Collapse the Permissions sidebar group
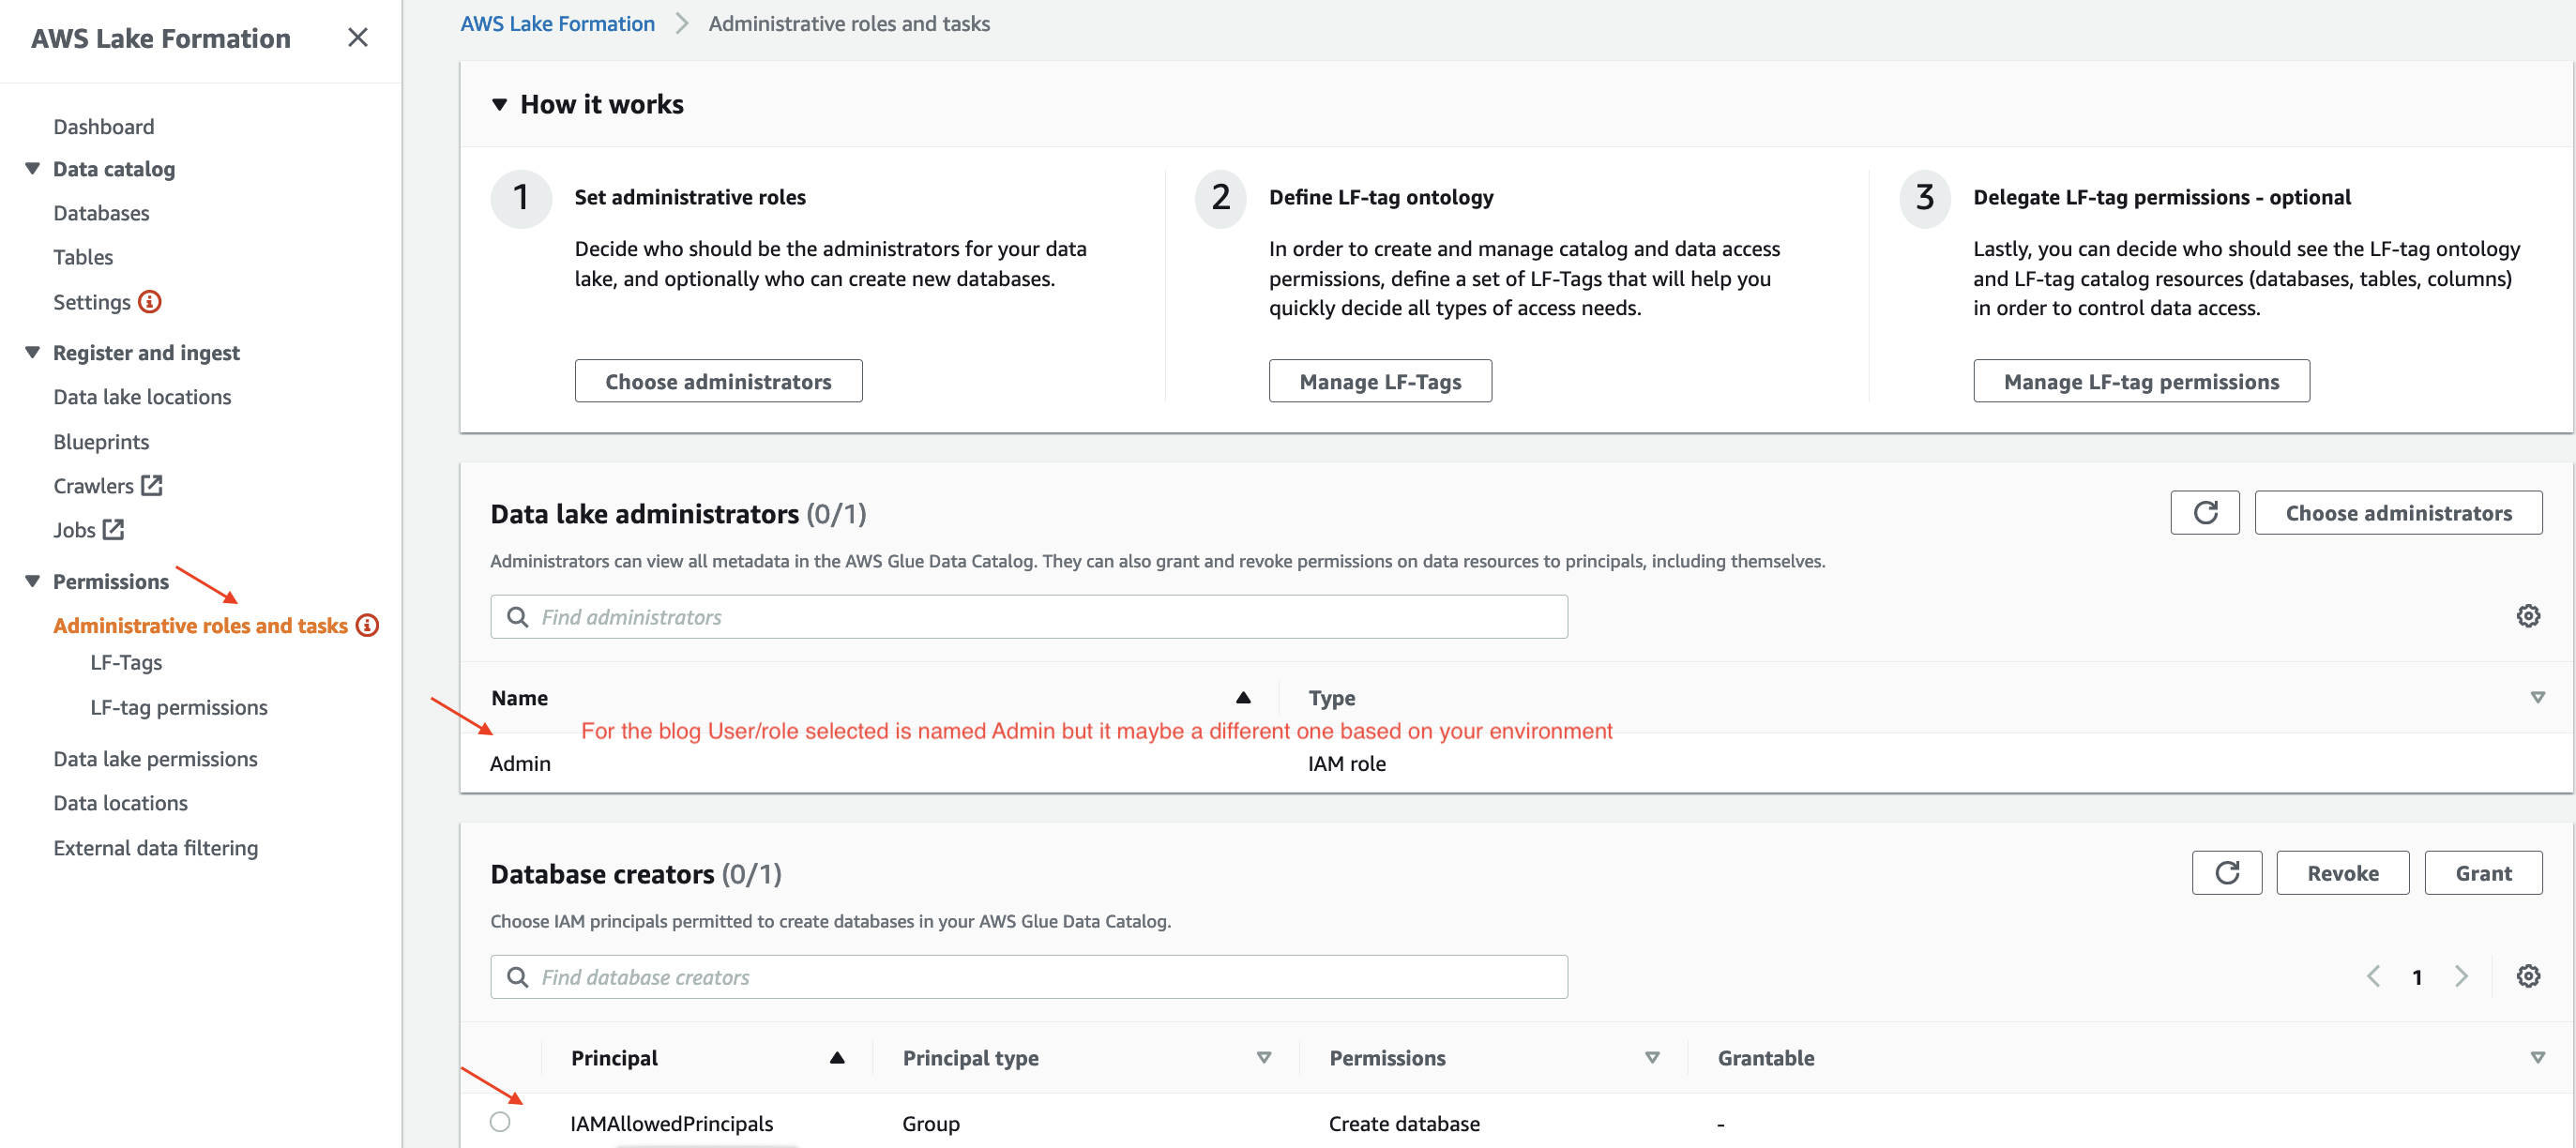The height and width of the screenshot is (1148, 2576). [x=33, y=581]
